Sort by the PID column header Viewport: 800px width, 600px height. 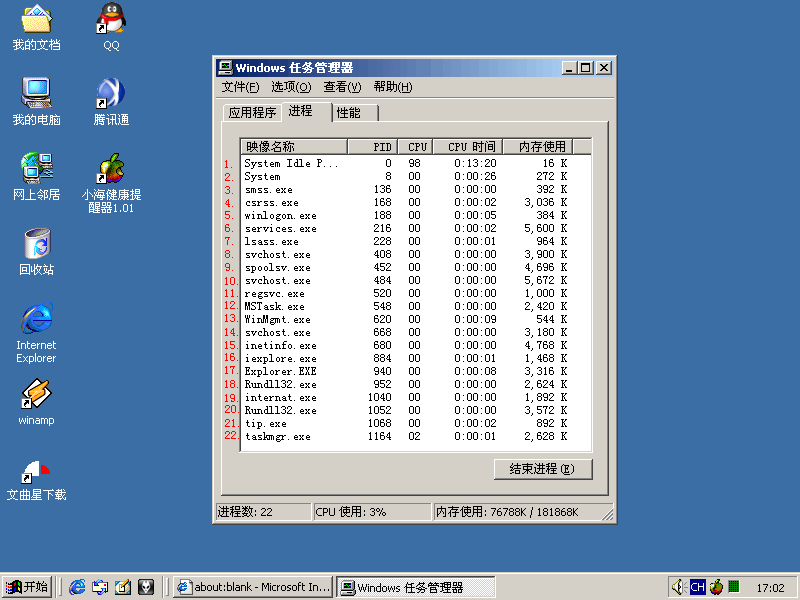coord(372,147)
